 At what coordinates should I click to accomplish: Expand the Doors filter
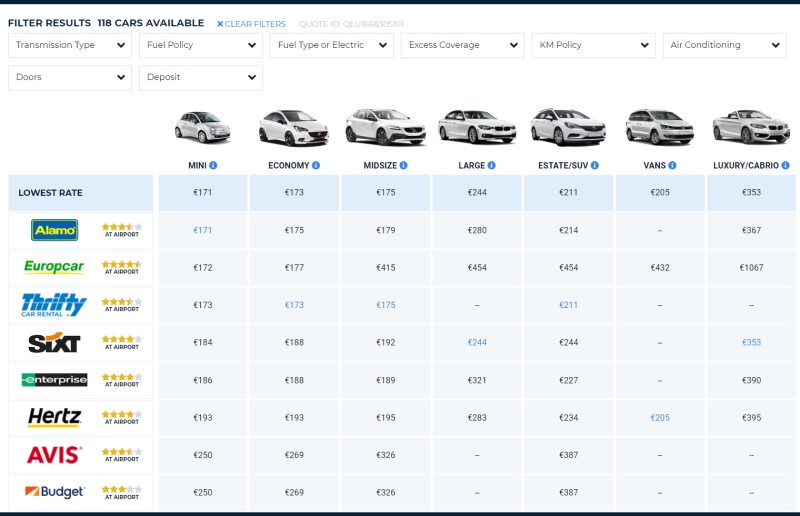(x=70, y=78)
